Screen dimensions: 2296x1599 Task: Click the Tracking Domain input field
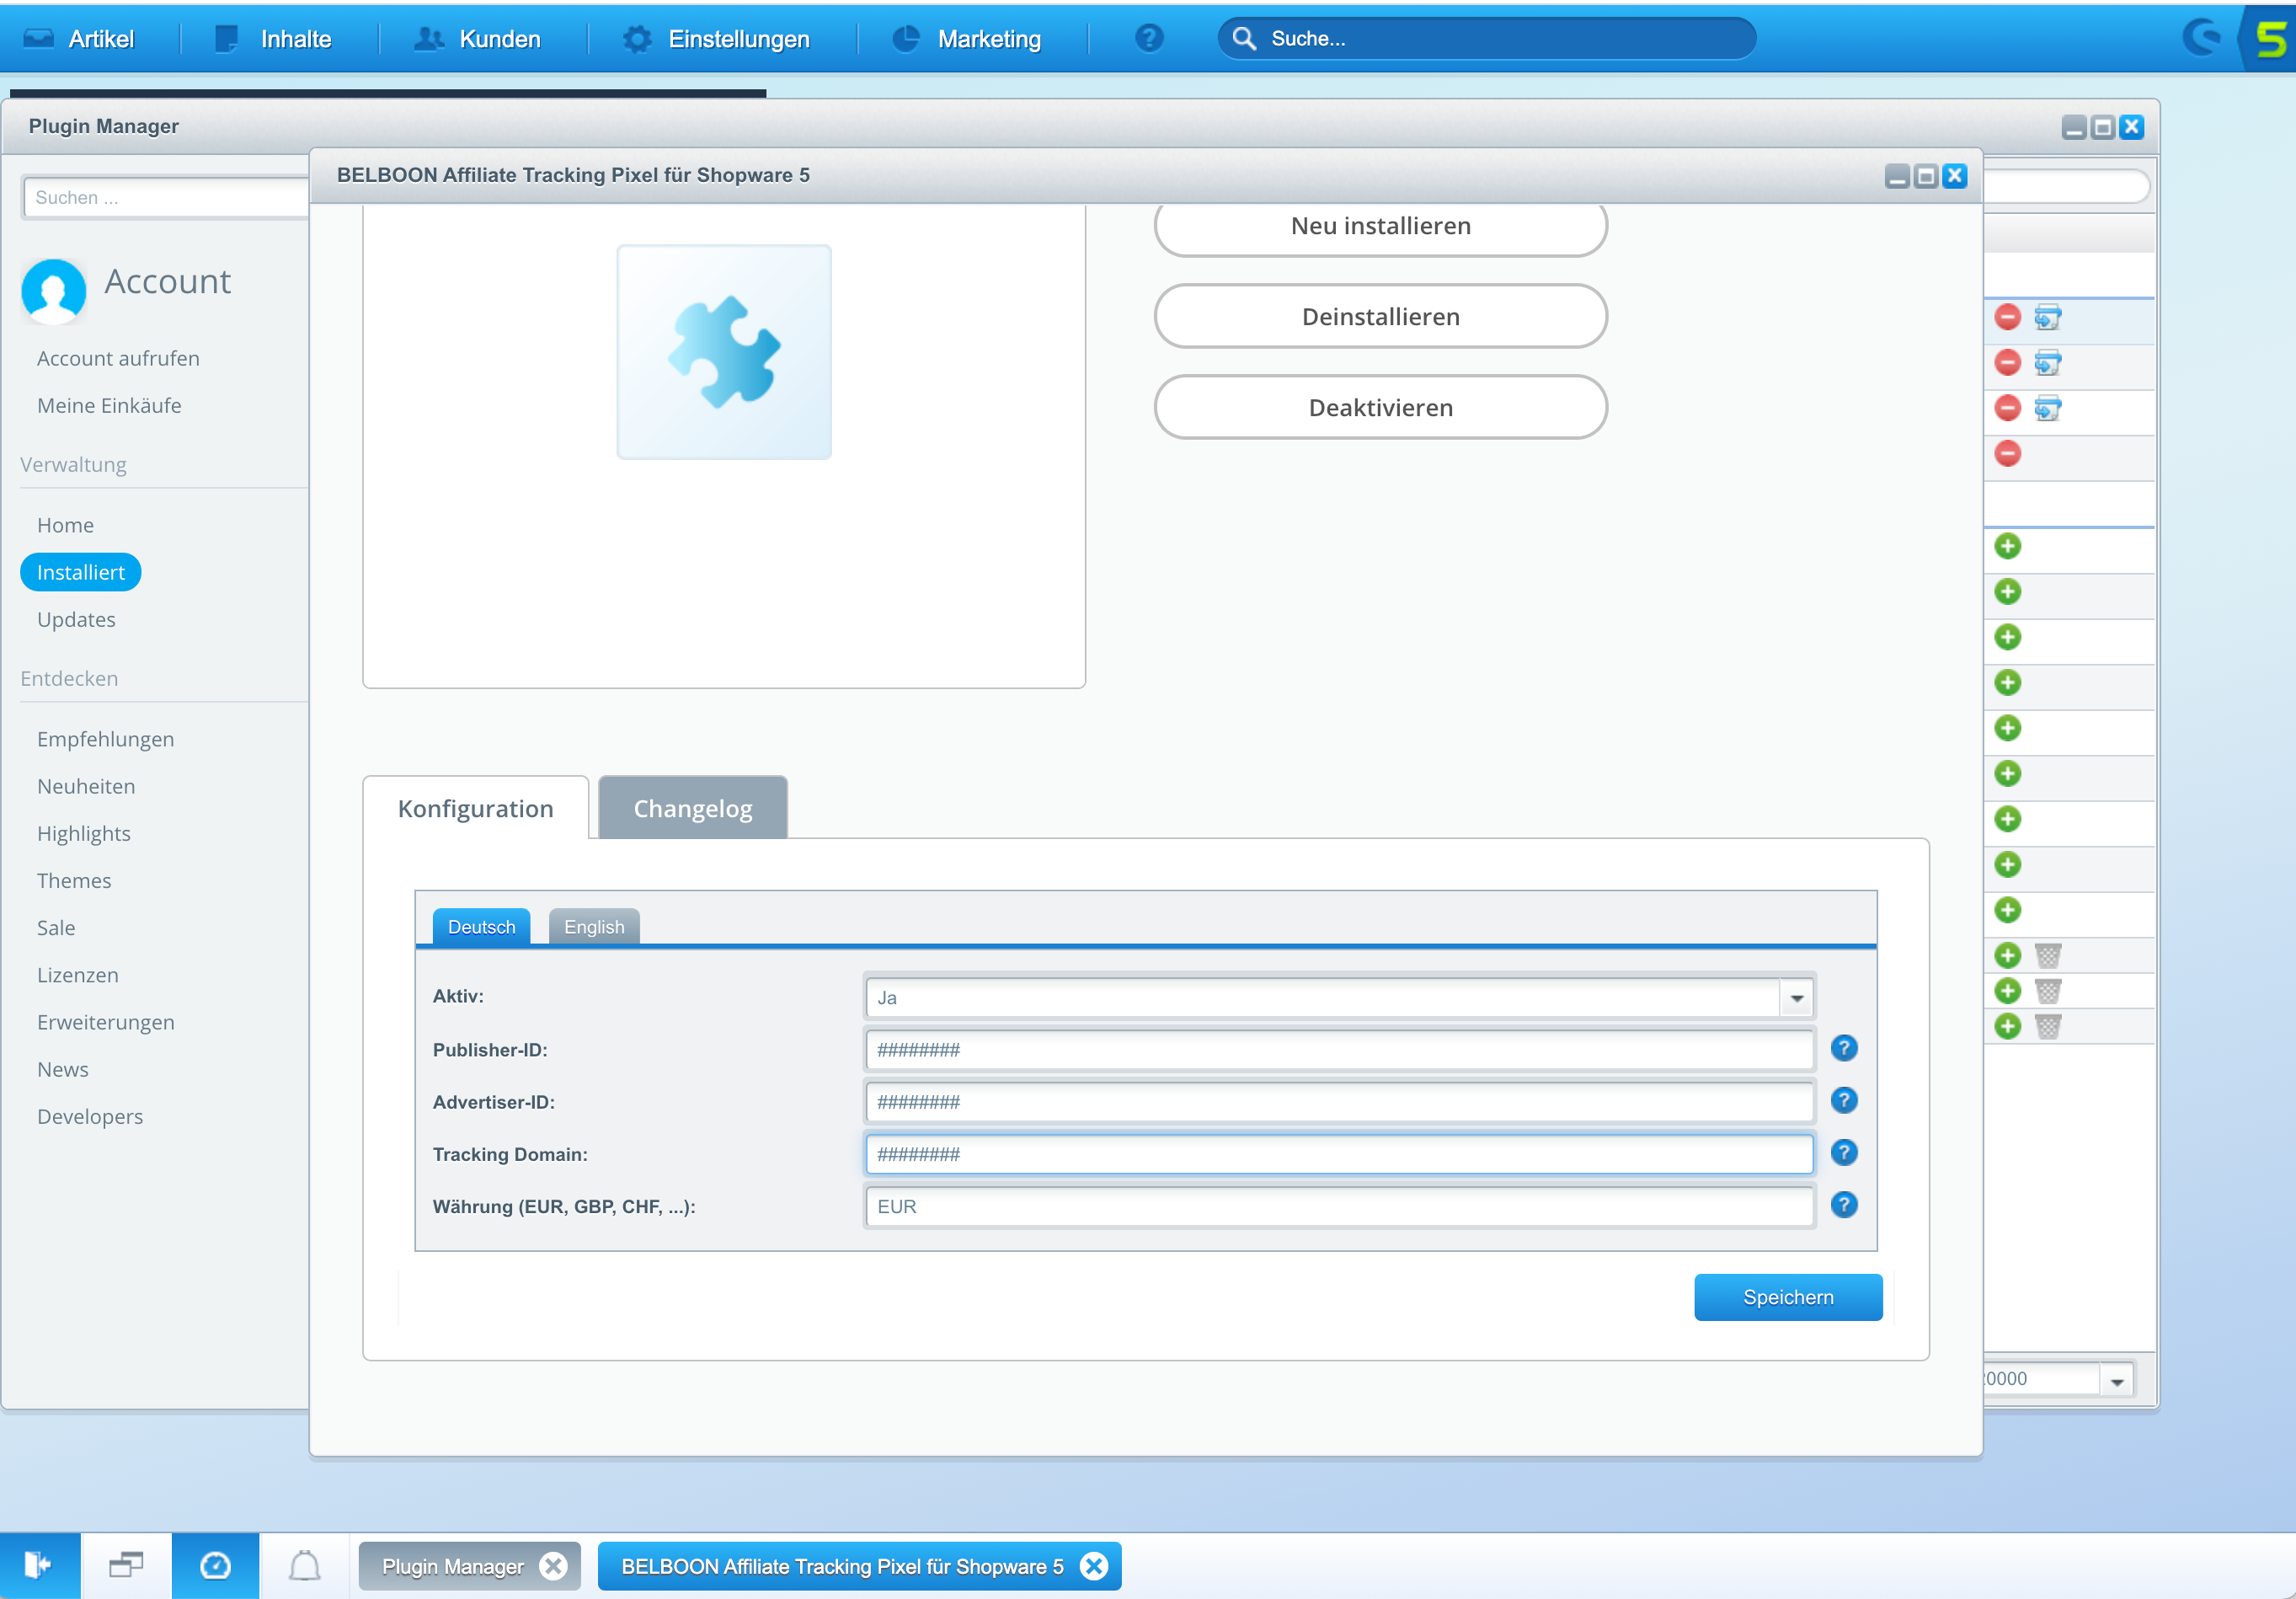[1339, 1153]
